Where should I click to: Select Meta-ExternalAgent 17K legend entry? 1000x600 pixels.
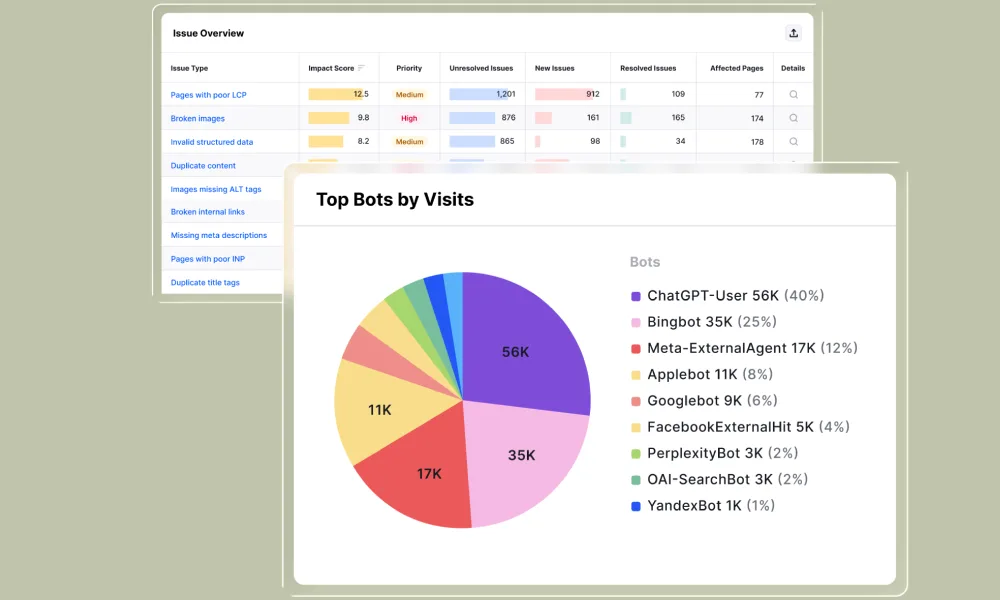(x=744, y=348)
